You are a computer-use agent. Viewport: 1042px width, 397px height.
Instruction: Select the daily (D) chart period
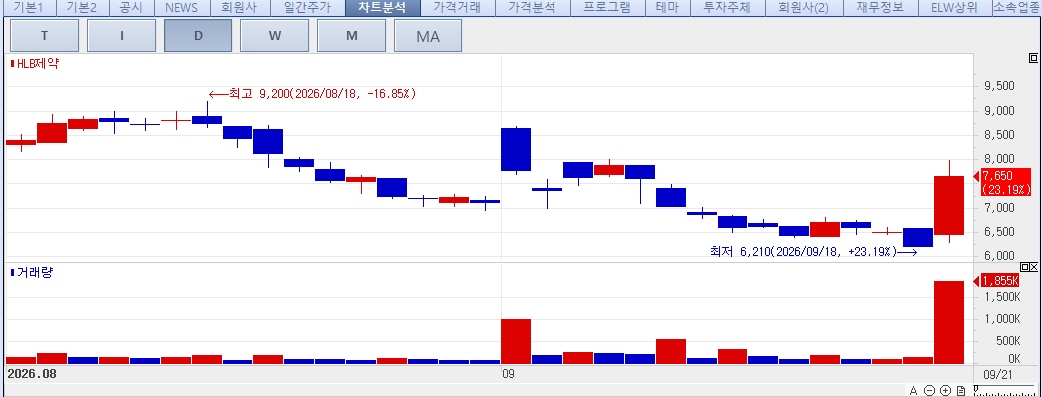(x=198, y=36)
